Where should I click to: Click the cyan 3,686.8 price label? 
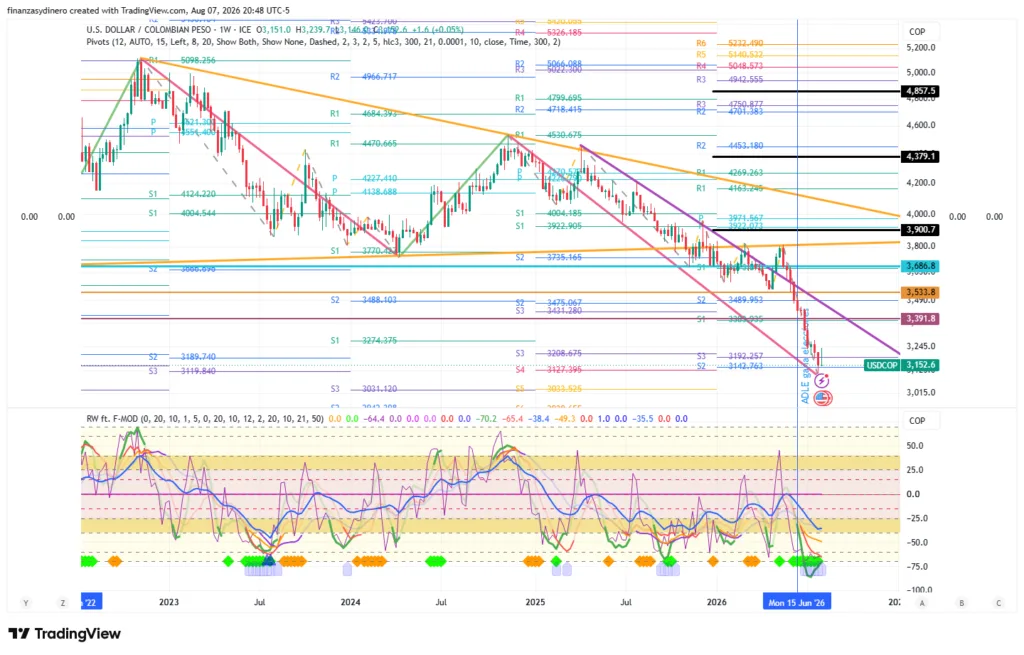pyautogui.click(x=920, y=266)
